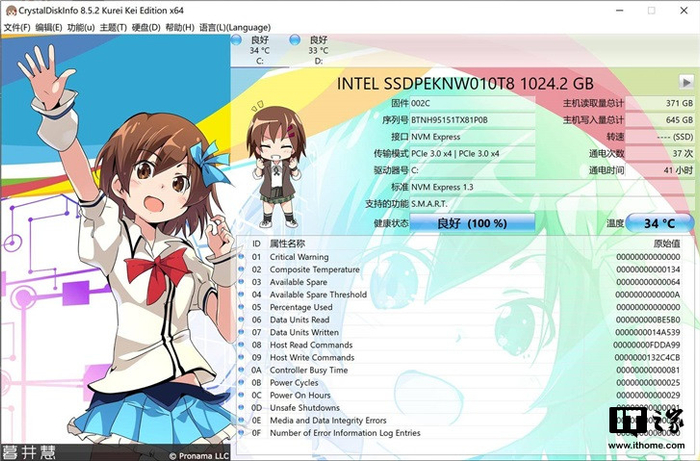Image resolution: width=700 pixels, height=461 pixels.
Task: Click the 良好 (100 %) health status button
Action: [x=472, y=223]
